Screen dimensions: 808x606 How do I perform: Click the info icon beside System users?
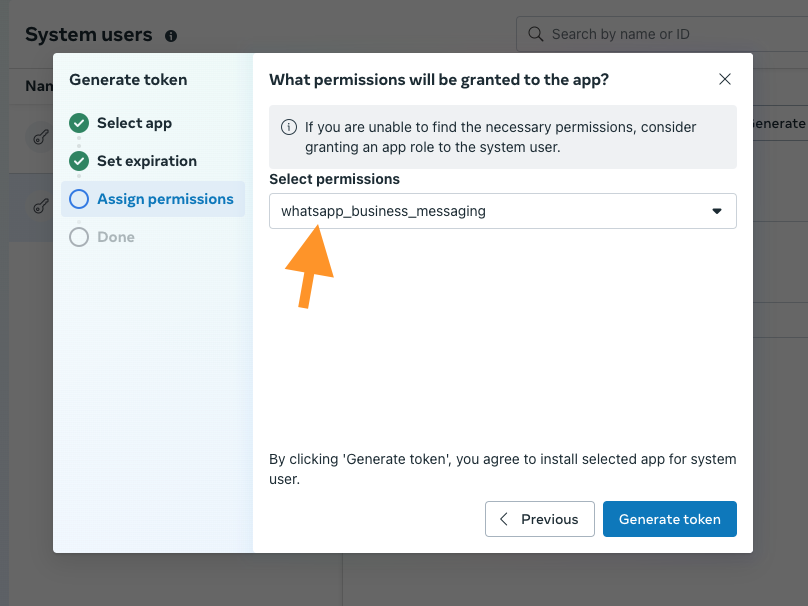(x=171, y=36)
